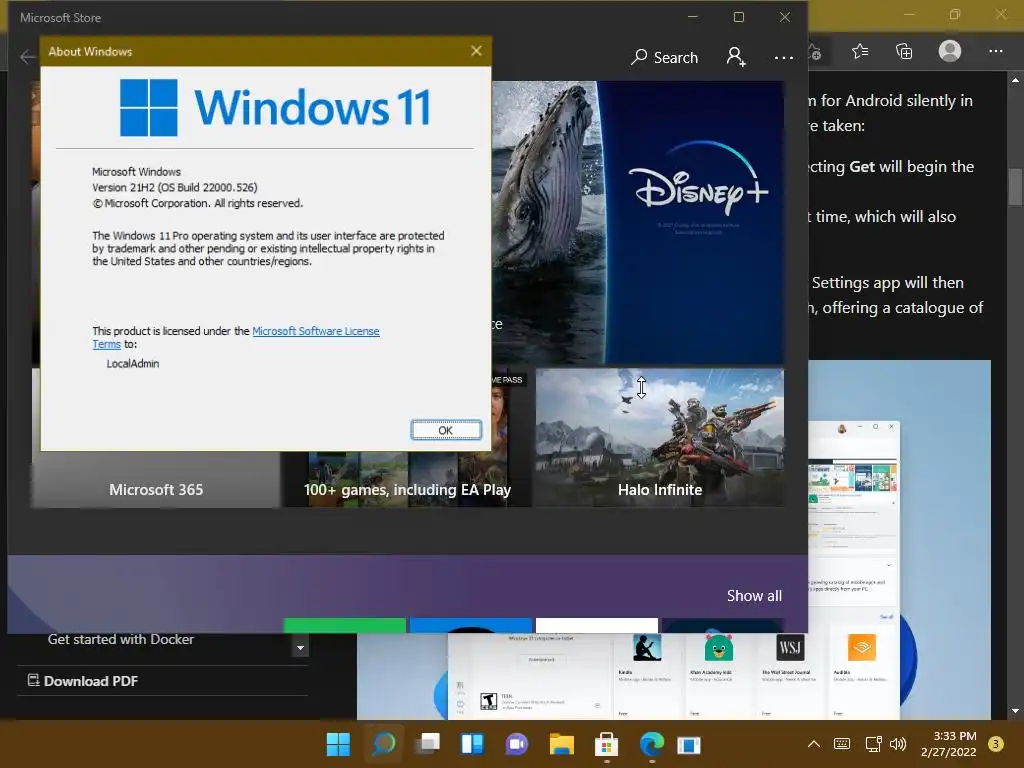Maximize the Microsoft Store window

click(x=739, y=17)
